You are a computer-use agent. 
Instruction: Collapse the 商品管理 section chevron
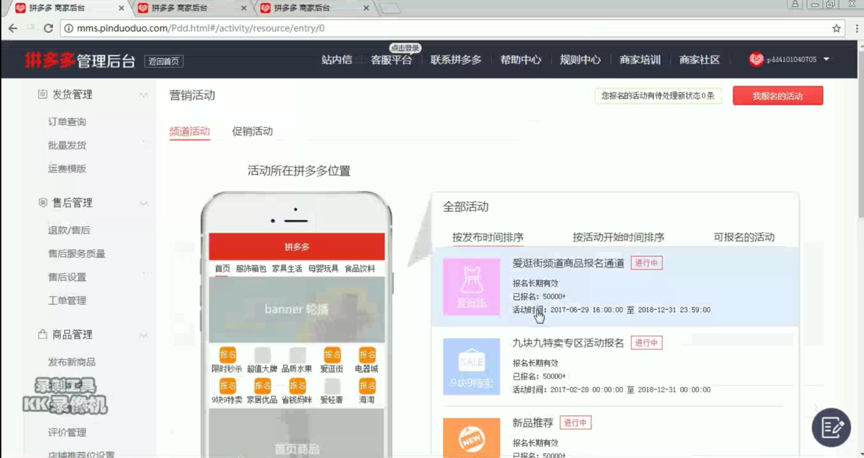(x=143, y=335)
